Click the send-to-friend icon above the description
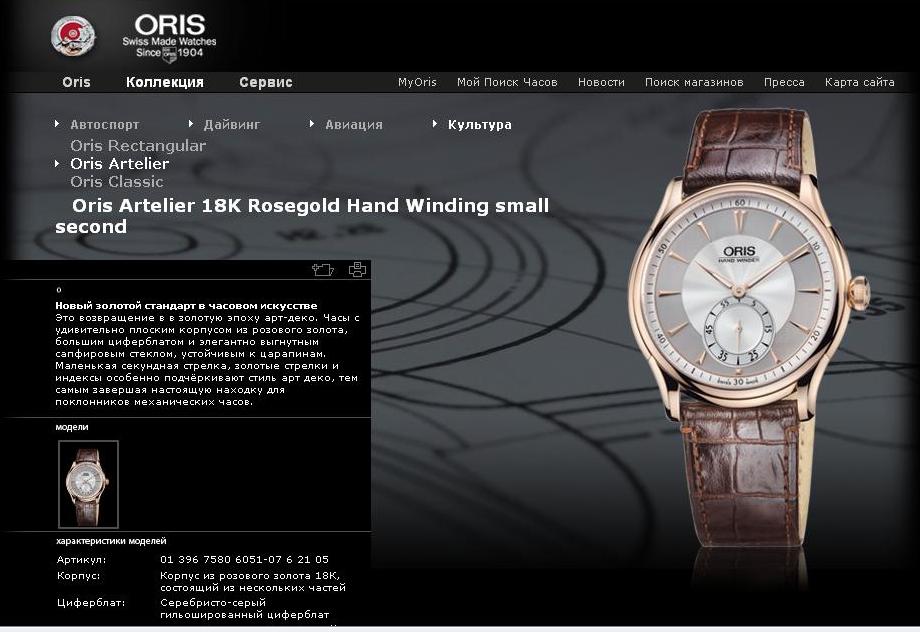The width and height of the screenshot is (920, 632). [323, 269]
